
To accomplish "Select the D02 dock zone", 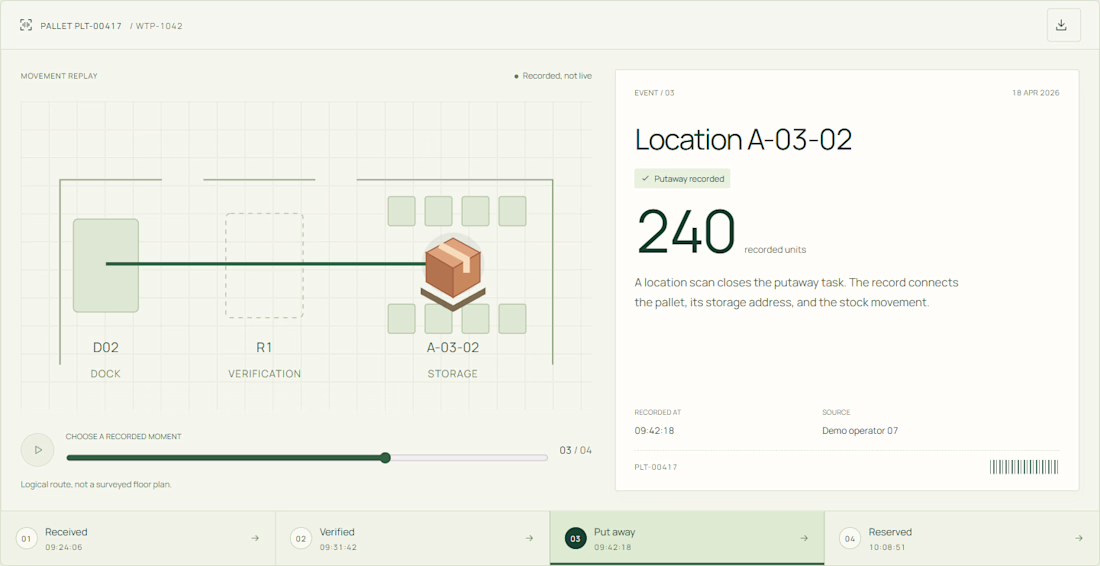I will 106,265.
